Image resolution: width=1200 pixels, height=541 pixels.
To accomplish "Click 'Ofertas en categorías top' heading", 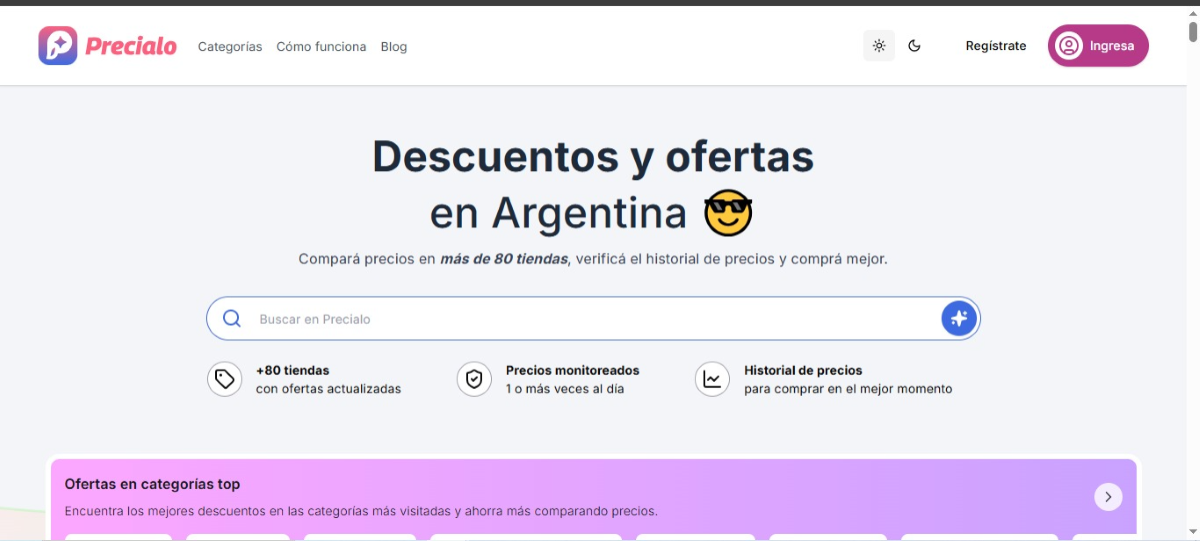I will coord(152,484).
